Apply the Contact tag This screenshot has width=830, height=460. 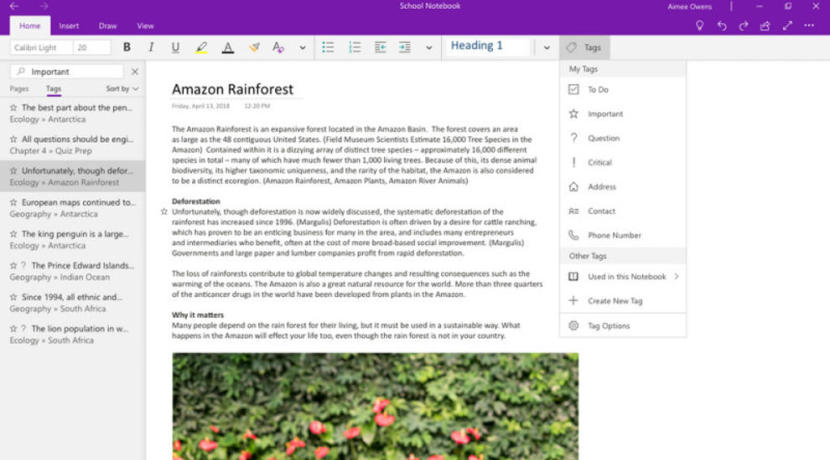pos(622,211)
